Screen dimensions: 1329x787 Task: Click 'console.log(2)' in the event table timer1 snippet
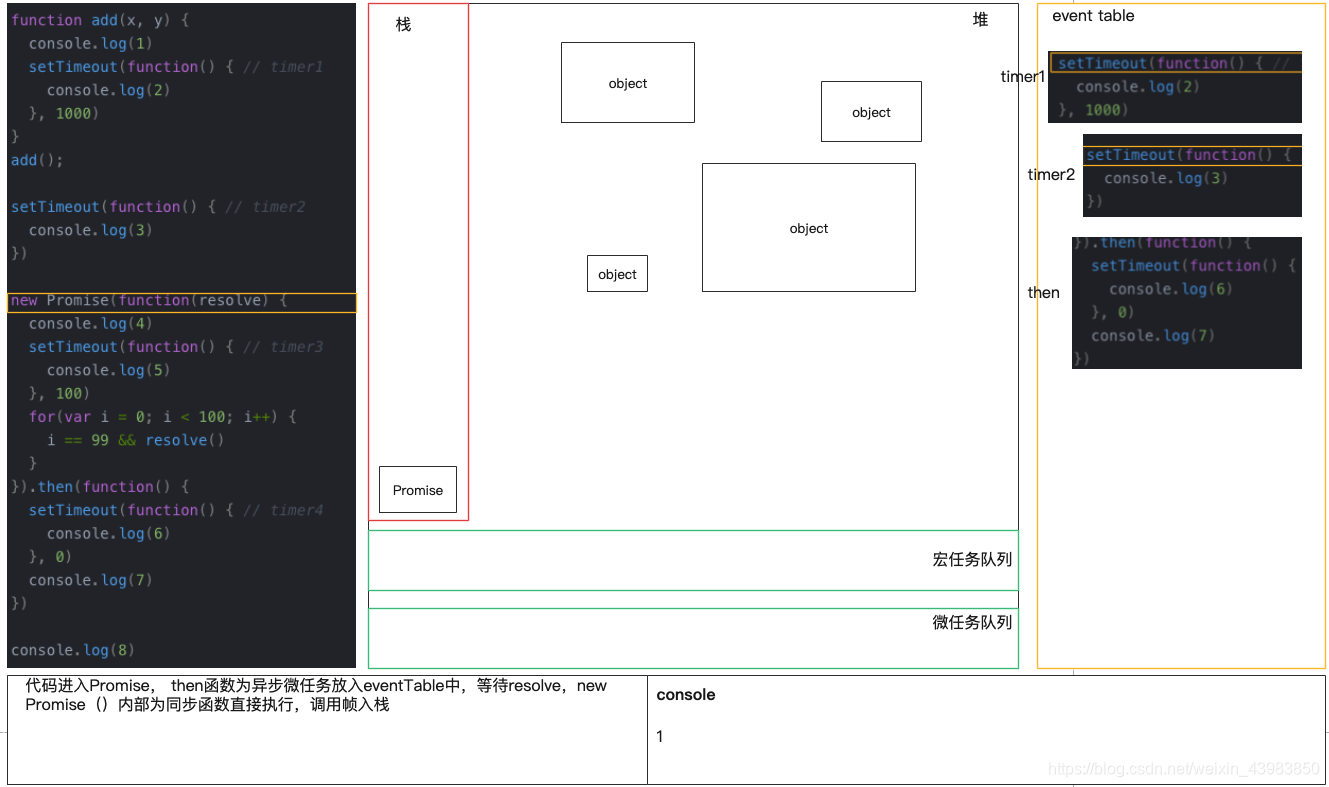[1138, 87]
